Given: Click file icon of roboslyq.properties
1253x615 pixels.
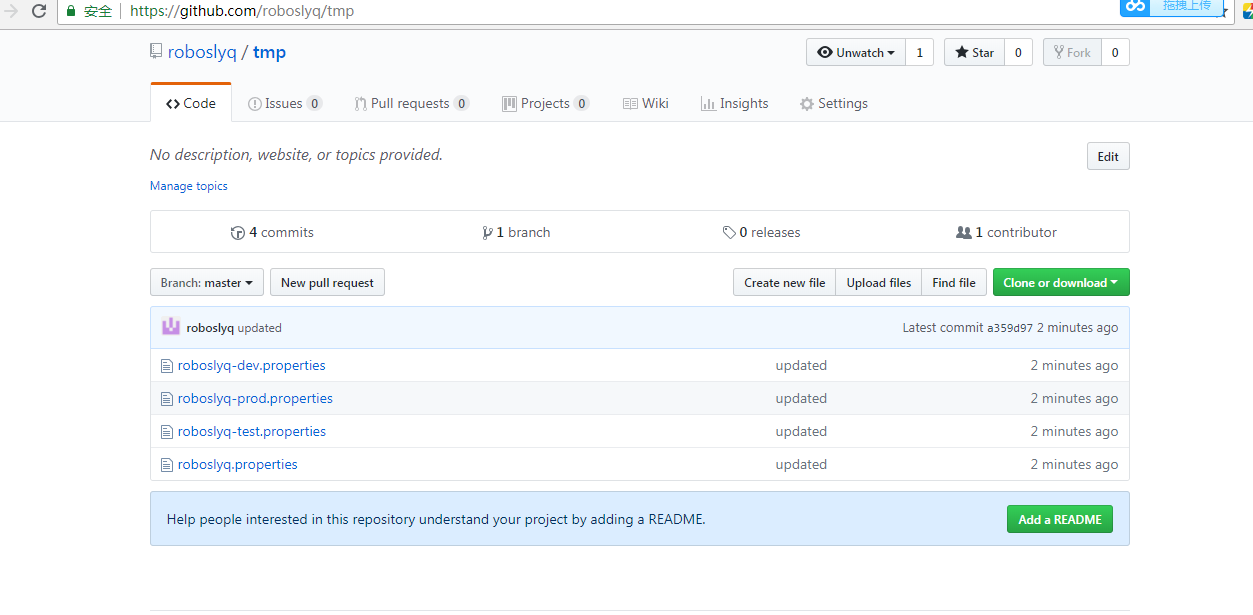Looking at the screenshot, I should point(167,465).
